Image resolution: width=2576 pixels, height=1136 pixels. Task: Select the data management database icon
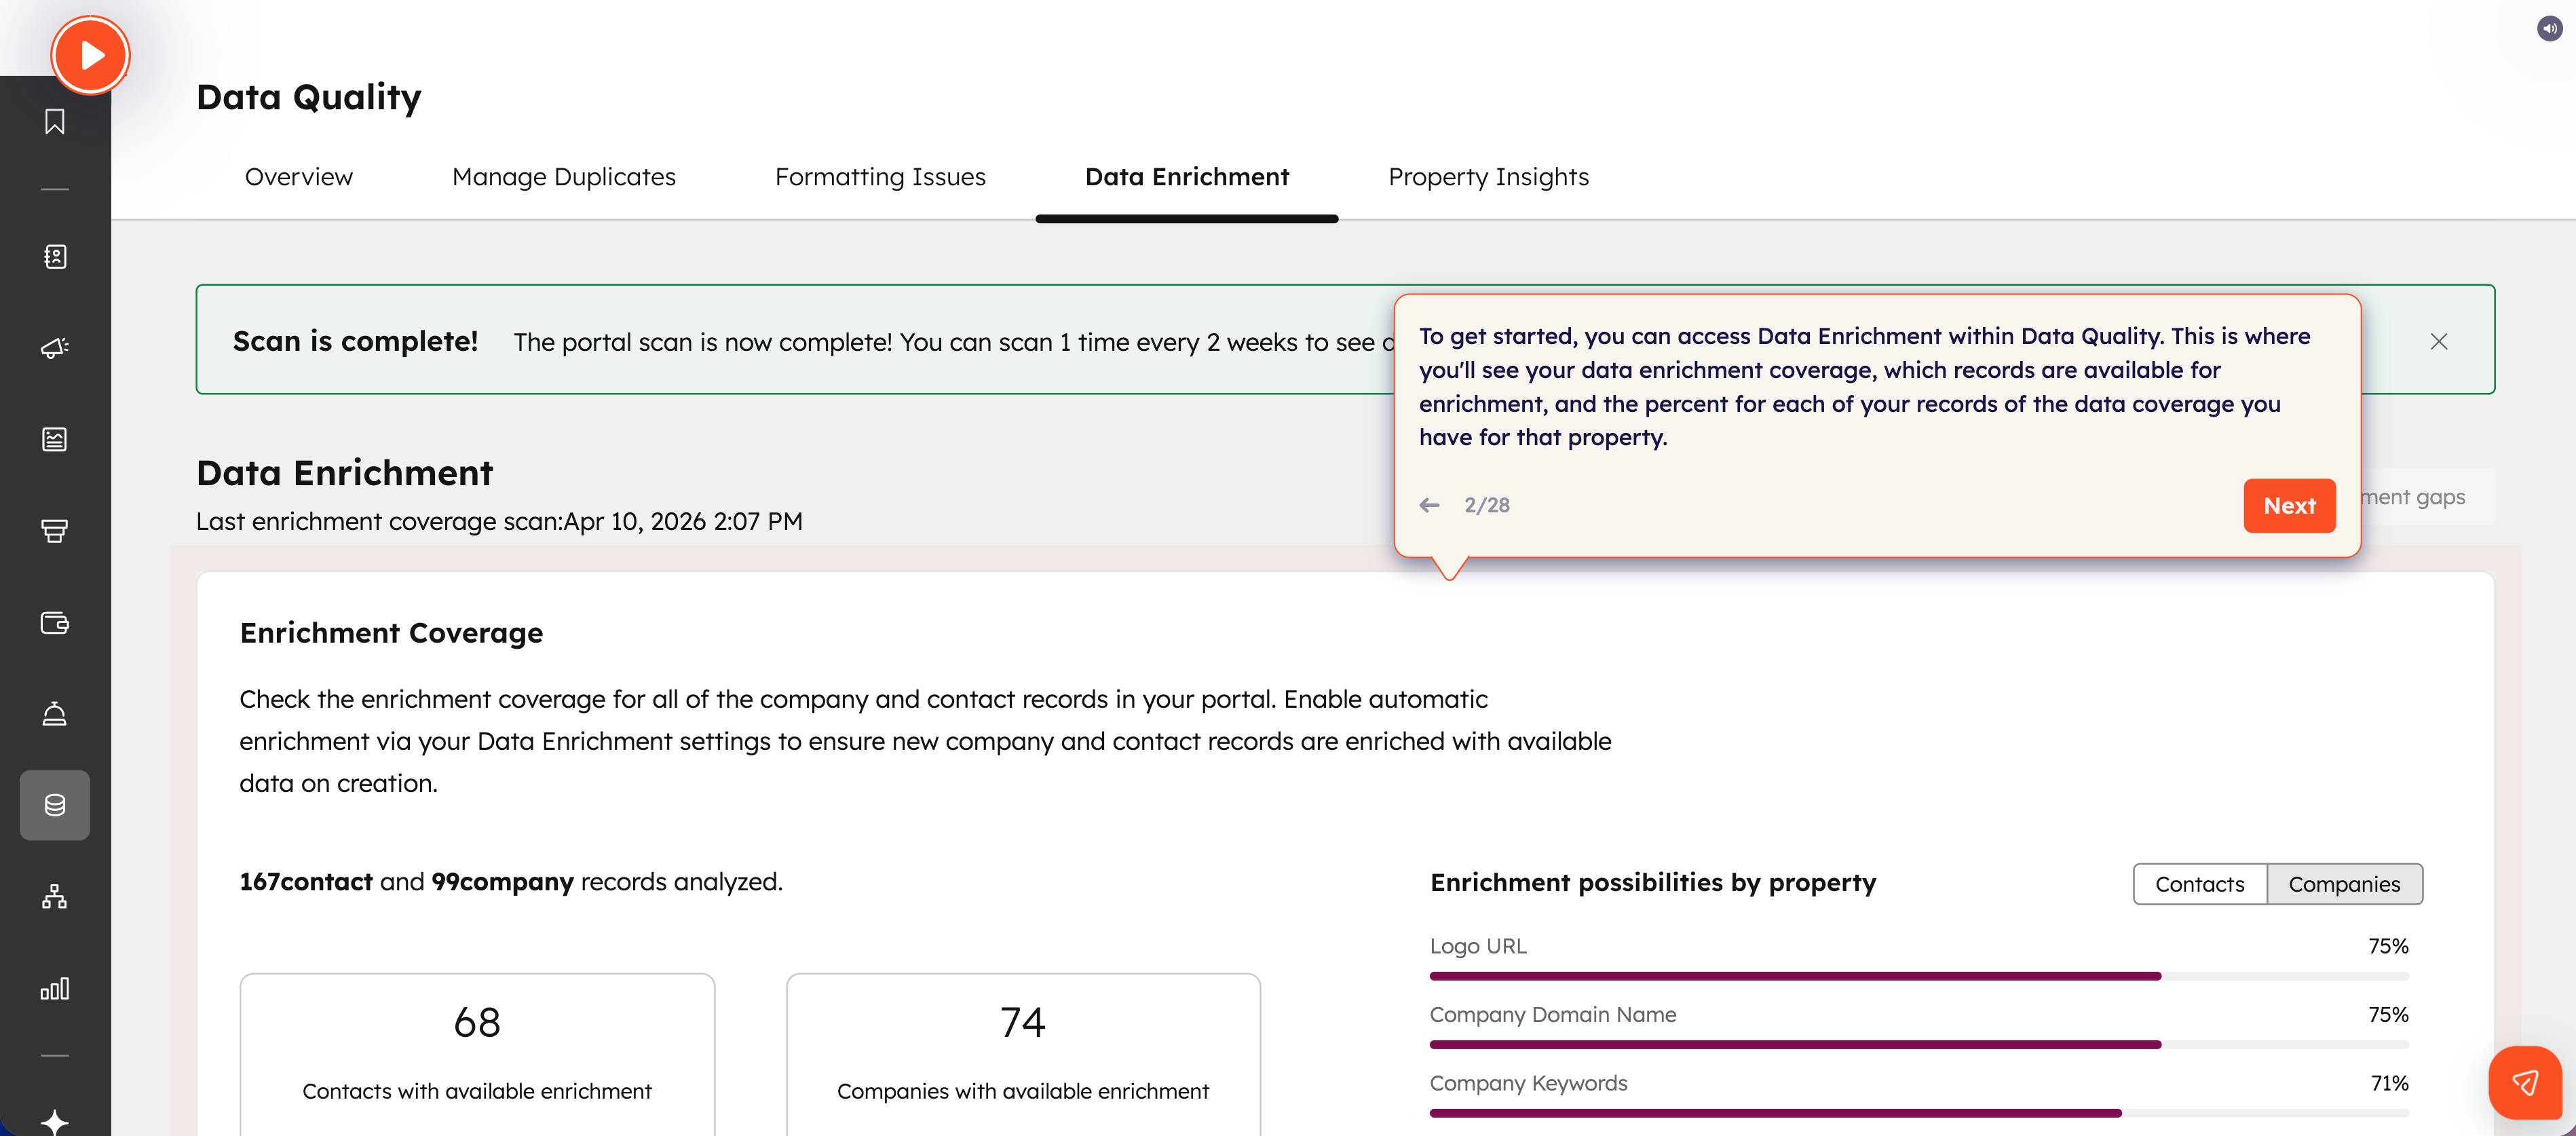(x=55, y=805)
